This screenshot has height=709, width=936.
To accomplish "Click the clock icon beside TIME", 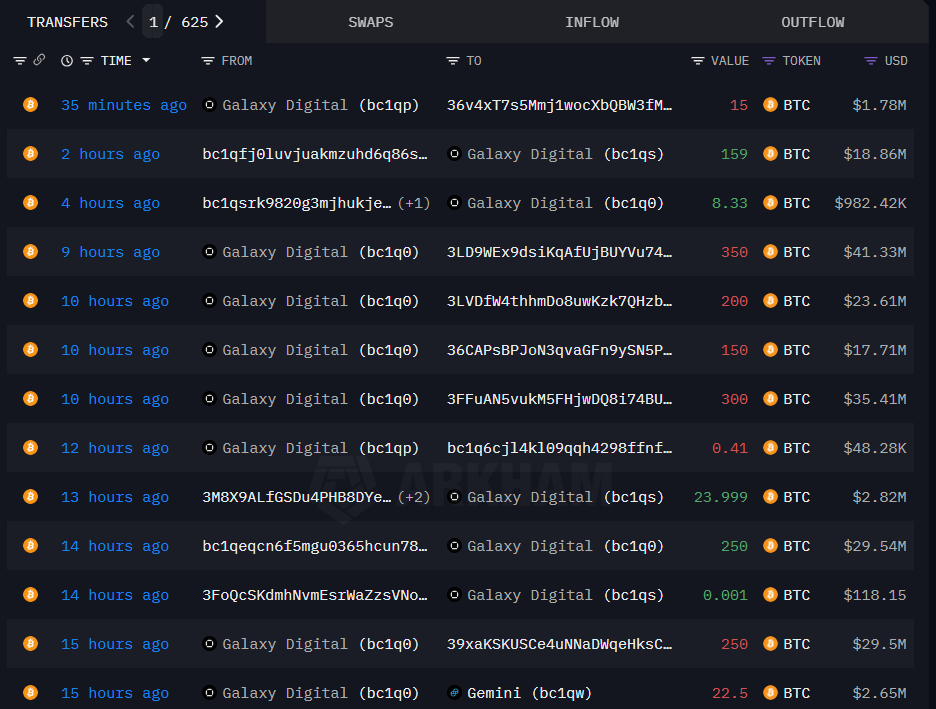I will click(67, 61).
